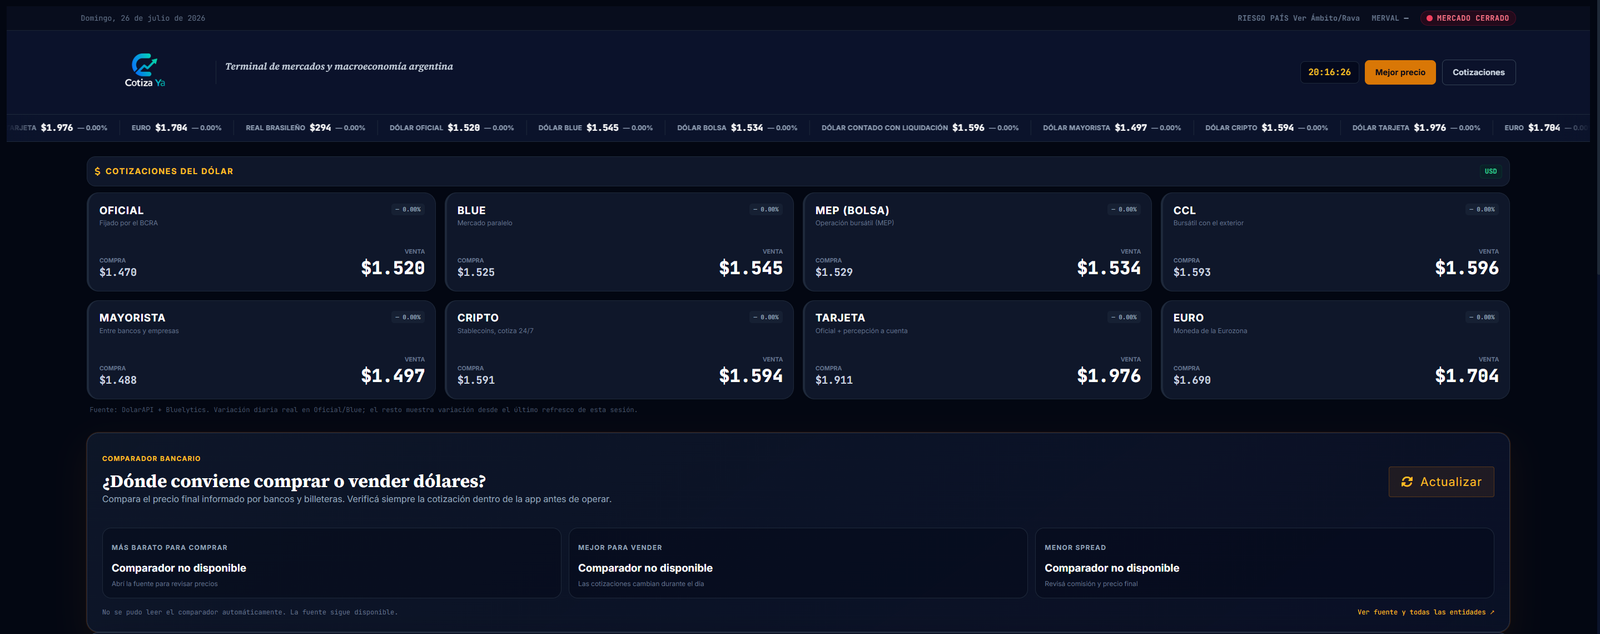Click MAYORISTA compra price $1.488
This screenshot has width=1600, height=634.
pos(118,380)
